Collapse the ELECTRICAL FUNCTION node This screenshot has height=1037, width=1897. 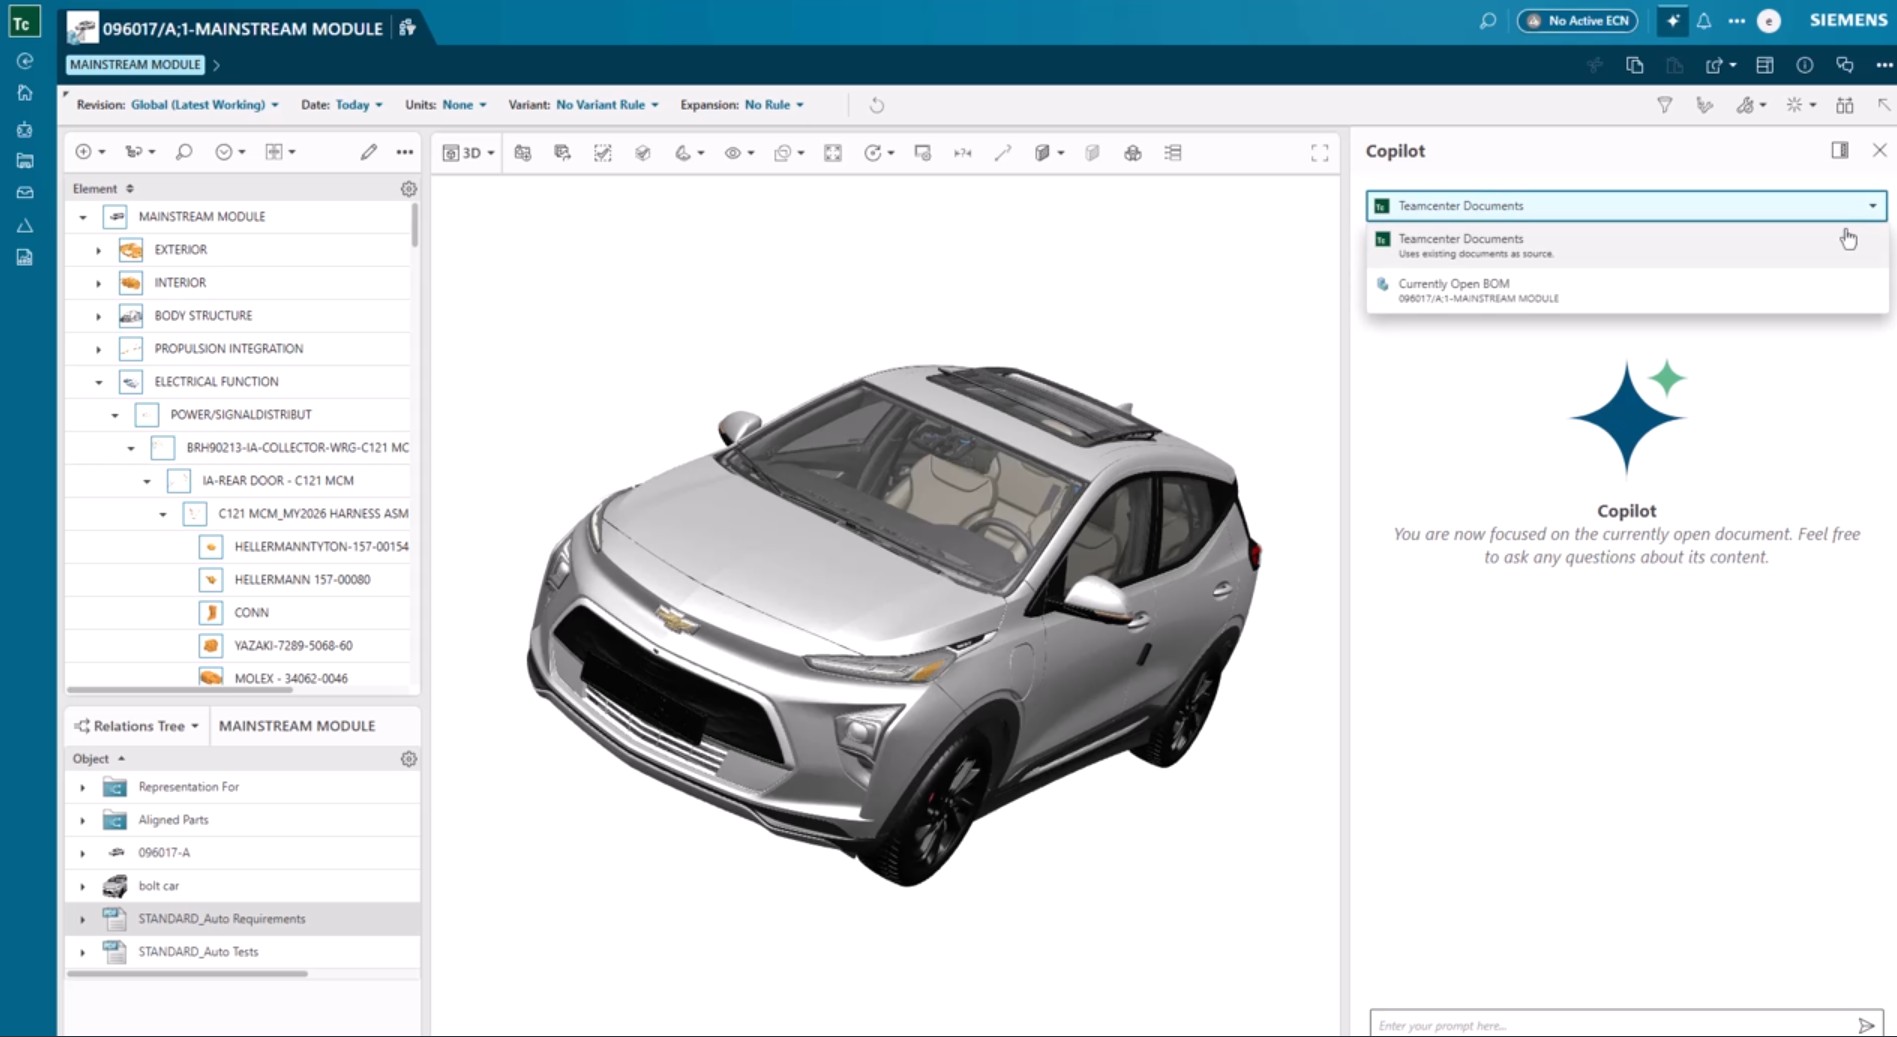pyautogui.click(x=98, y=382)
